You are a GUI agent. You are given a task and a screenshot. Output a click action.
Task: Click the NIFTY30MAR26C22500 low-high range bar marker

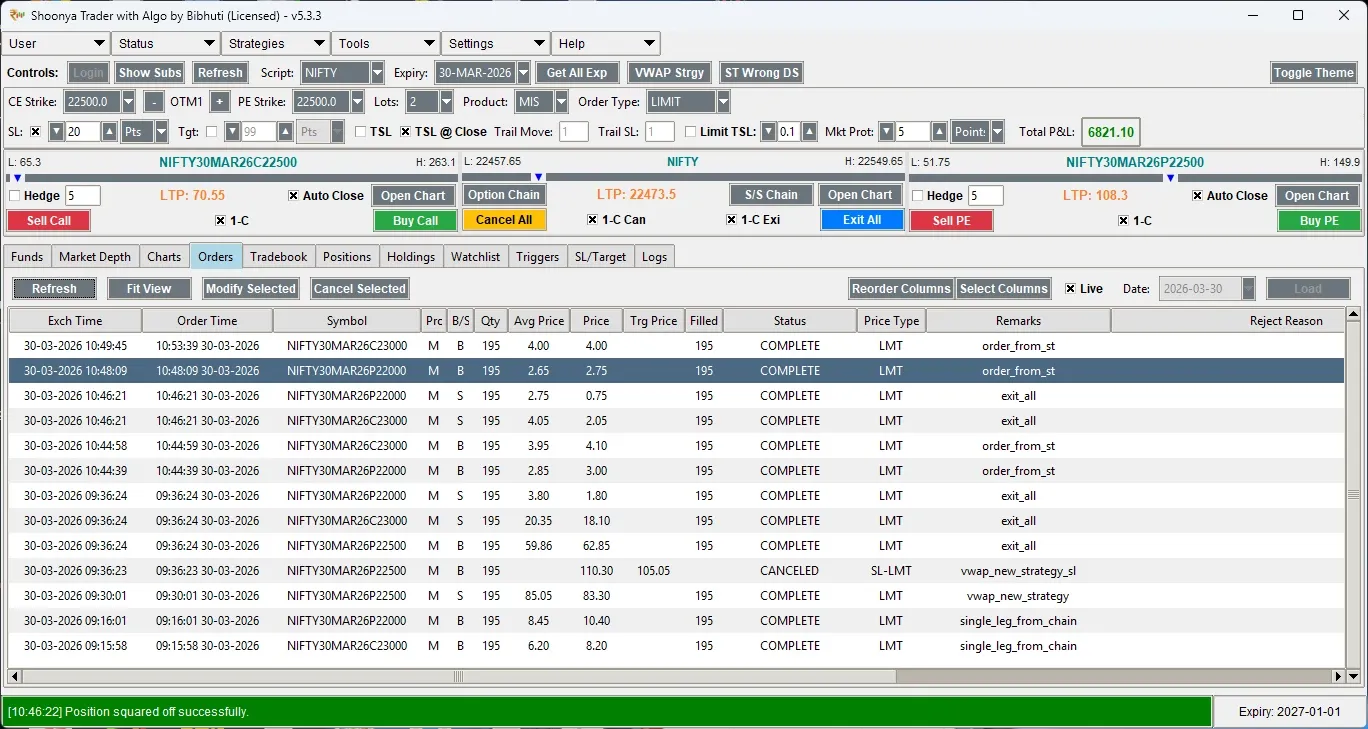coord(17,178)
